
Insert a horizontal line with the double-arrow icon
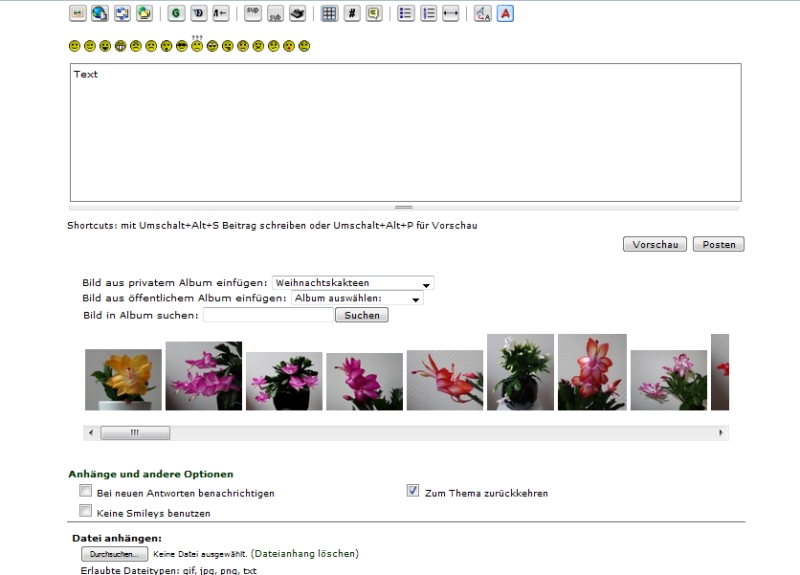[450, 14]
